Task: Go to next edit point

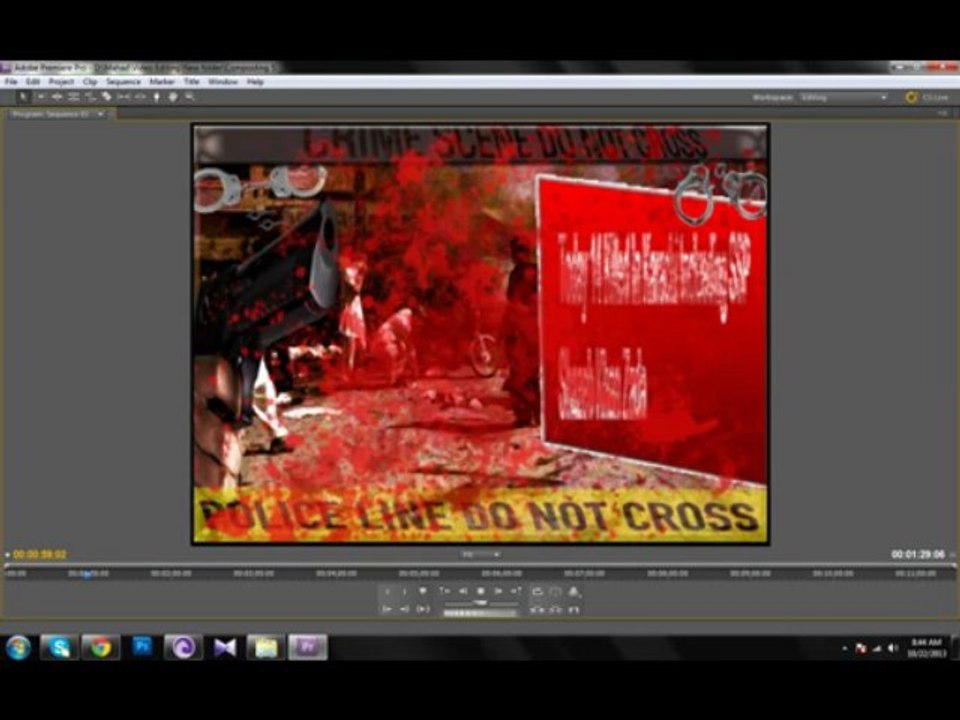Action: pyautogui.click(x=516, y=591)
